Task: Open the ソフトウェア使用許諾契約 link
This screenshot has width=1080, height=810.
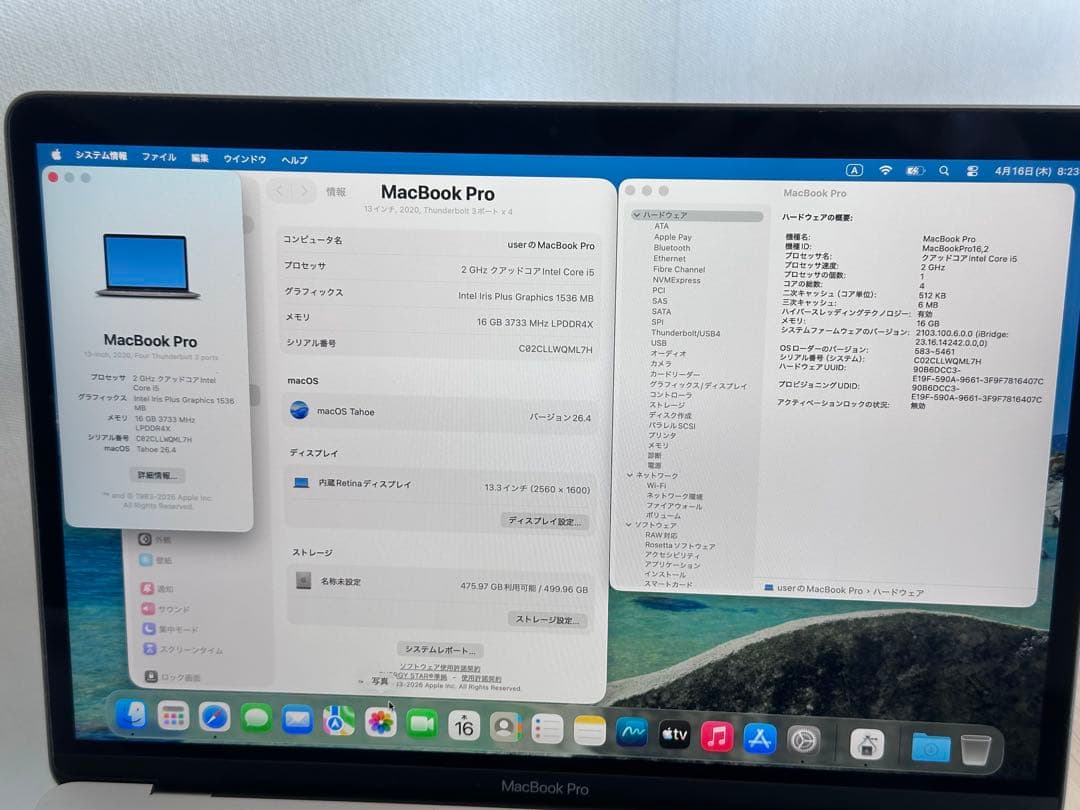Action: 440,668
